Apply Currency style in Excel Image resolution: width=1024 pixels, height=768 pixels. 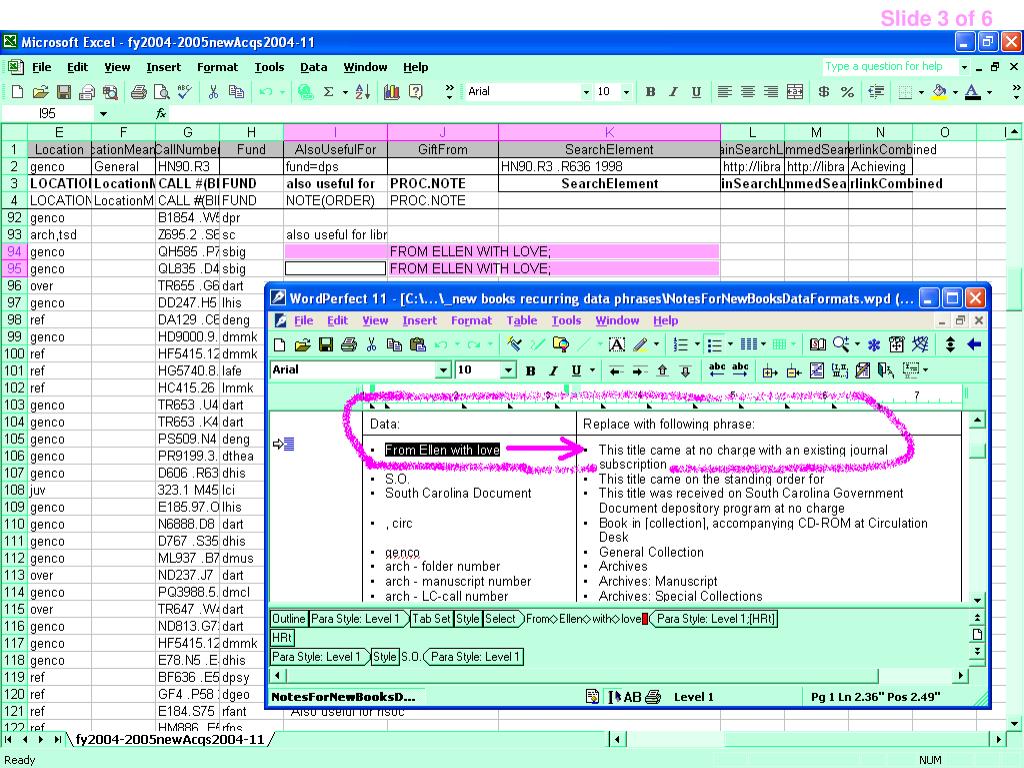click(824, 92)
